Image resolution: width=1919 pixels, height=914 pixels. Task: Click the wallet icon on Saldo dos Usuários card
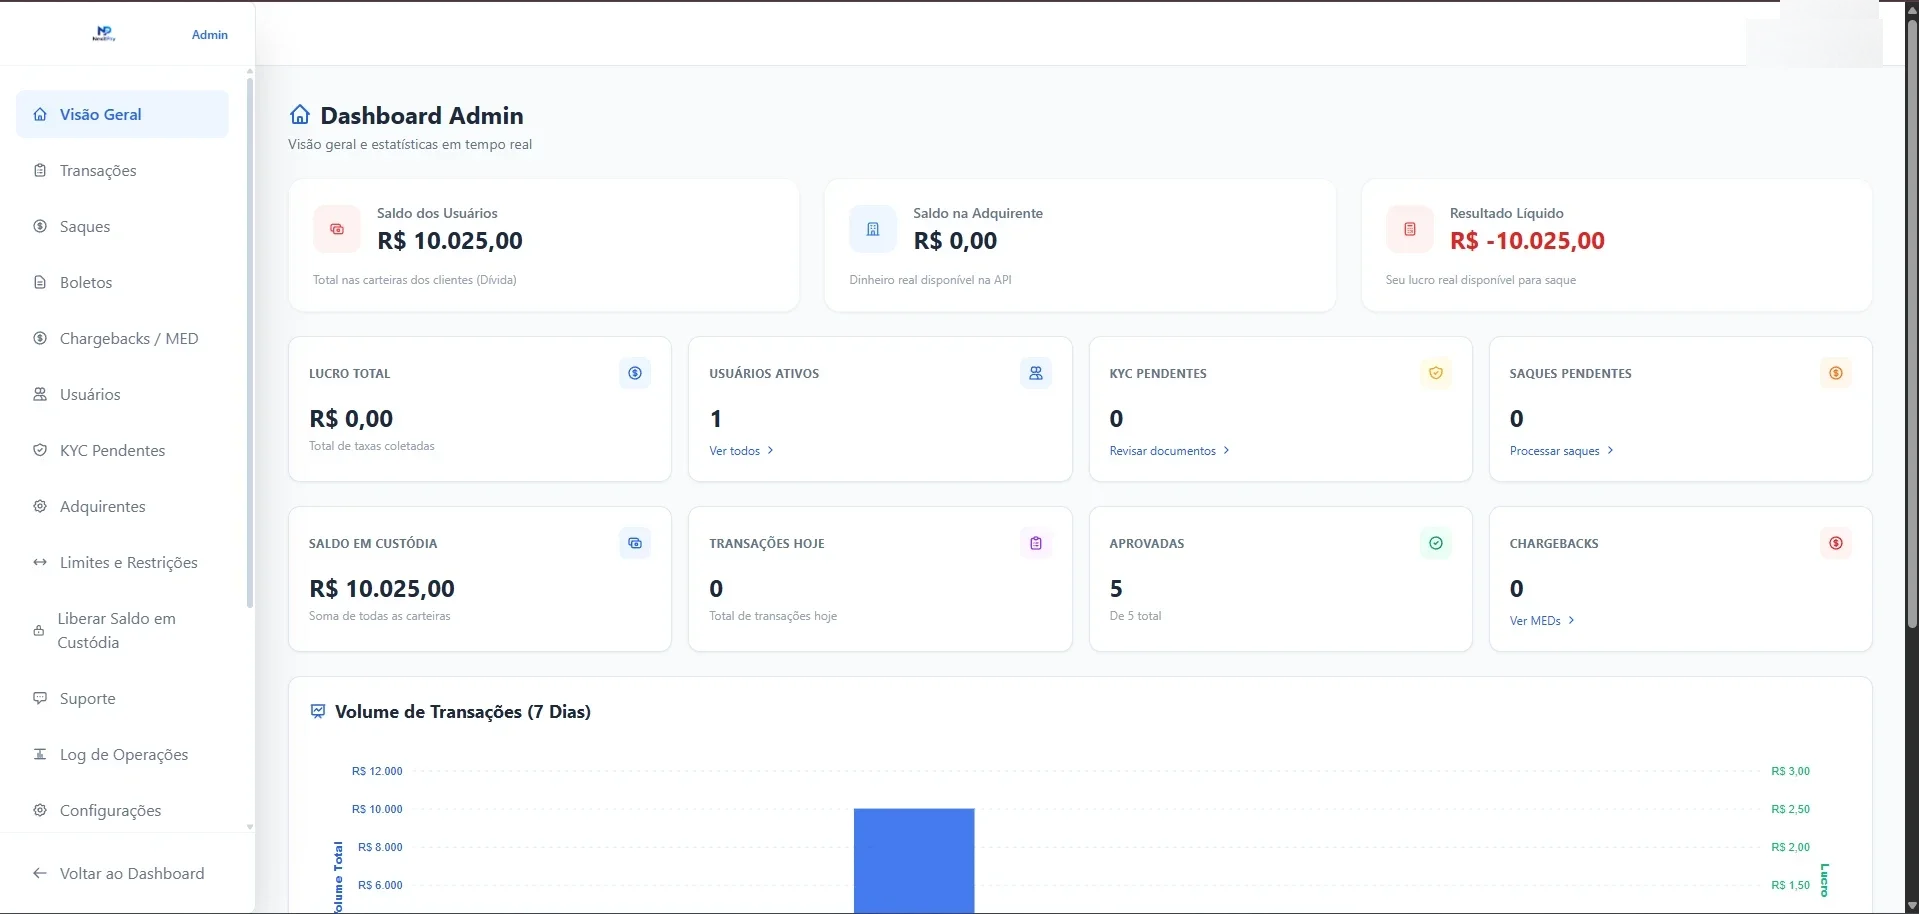[337, 229]
